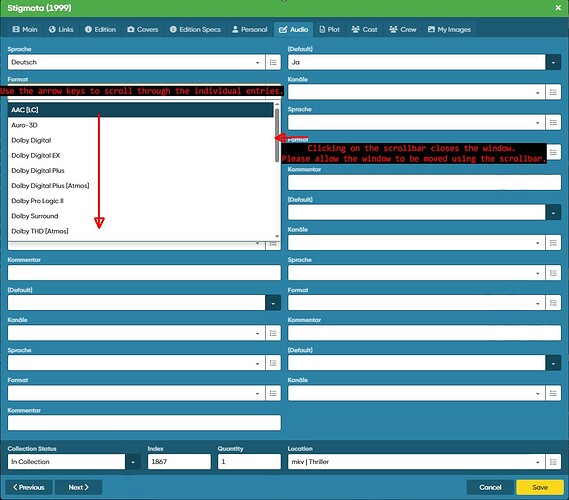Expand the bottom-right Kanäle dropdown
The height and width of the screenshot is (500, 569).
tap(537, 394)
